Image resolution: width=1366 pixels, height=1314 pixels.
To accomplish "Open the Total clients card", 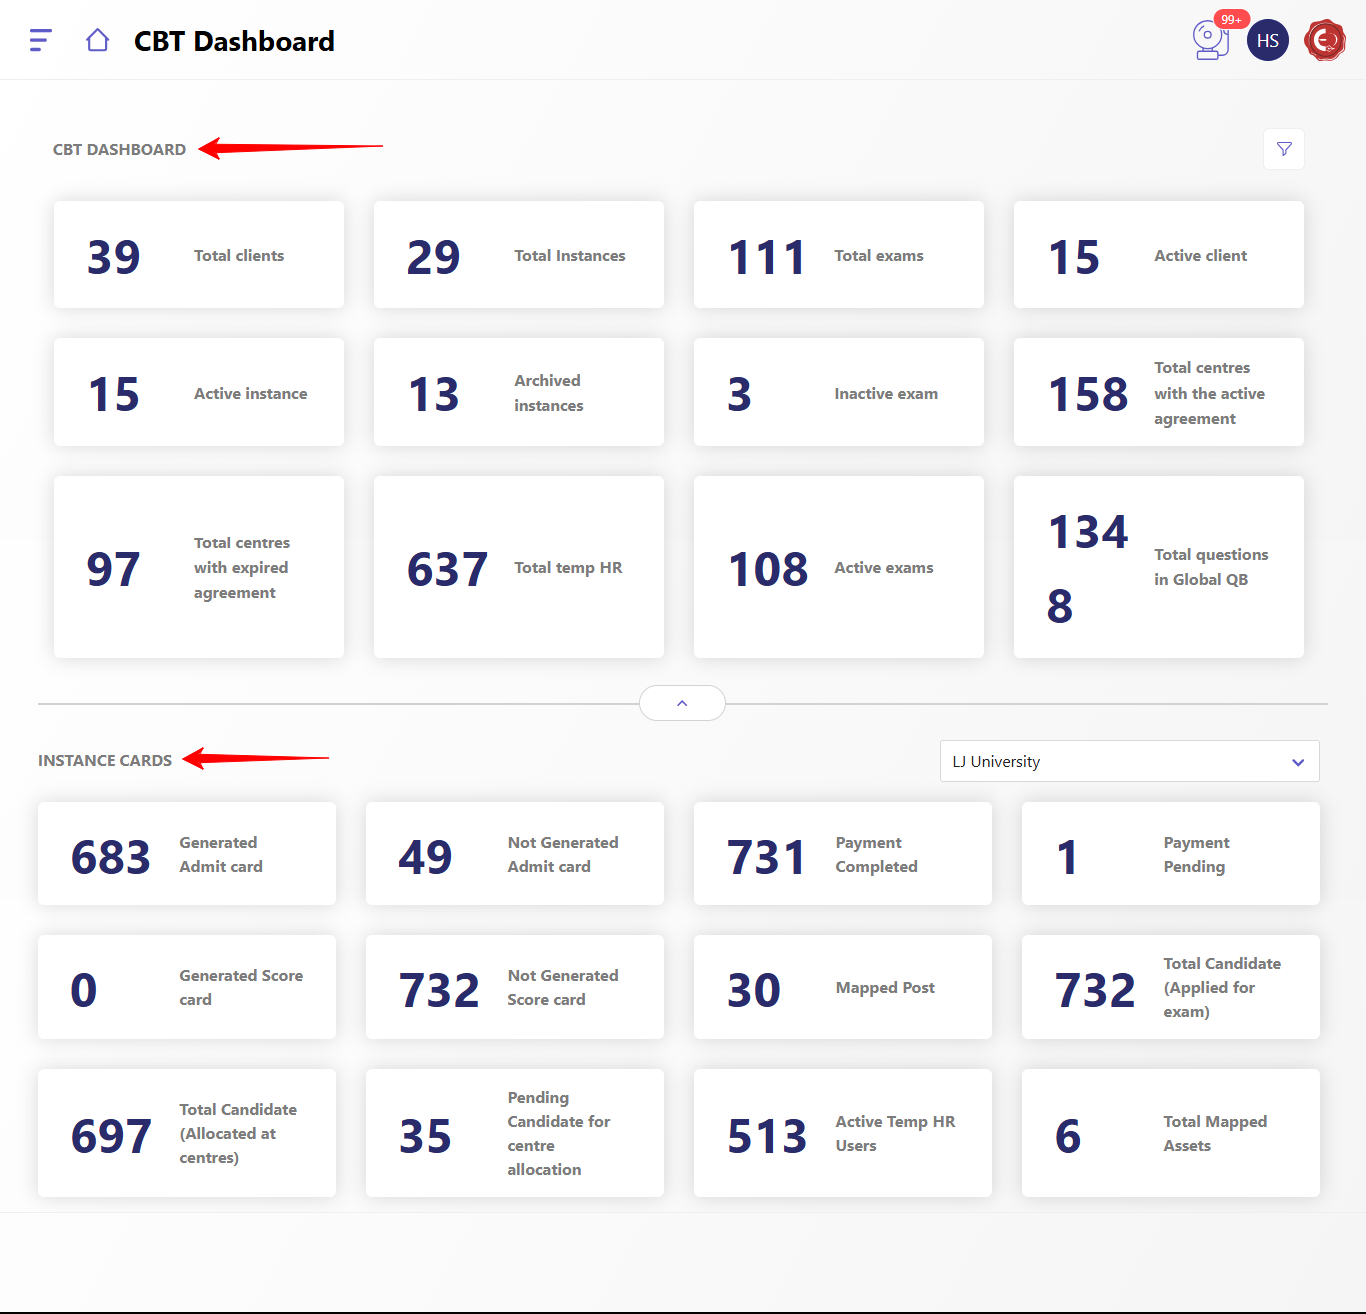I will 199,255.
